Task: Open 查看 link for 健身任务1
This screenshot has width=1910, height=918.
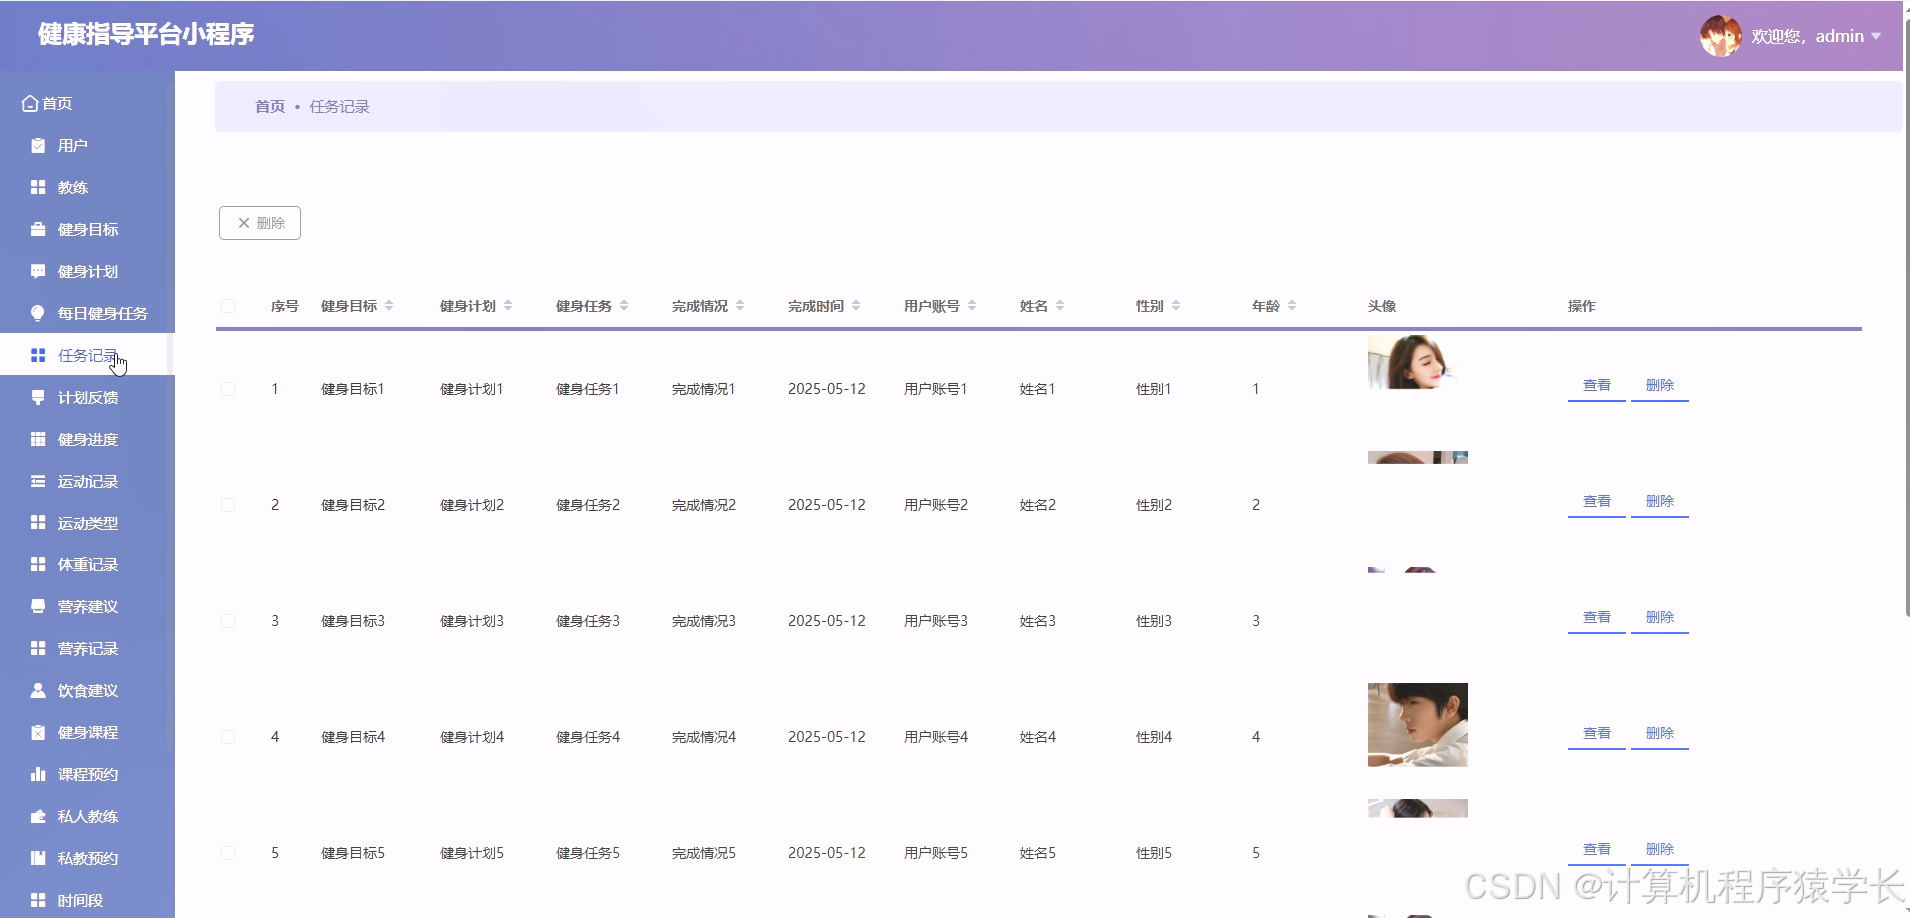Action: click(x=1595, y=384)
